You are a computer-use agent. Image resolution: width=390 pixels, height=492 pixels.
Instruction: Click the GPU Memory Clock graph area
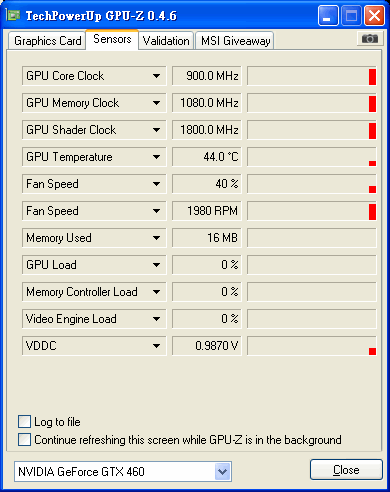coord(312,103)
